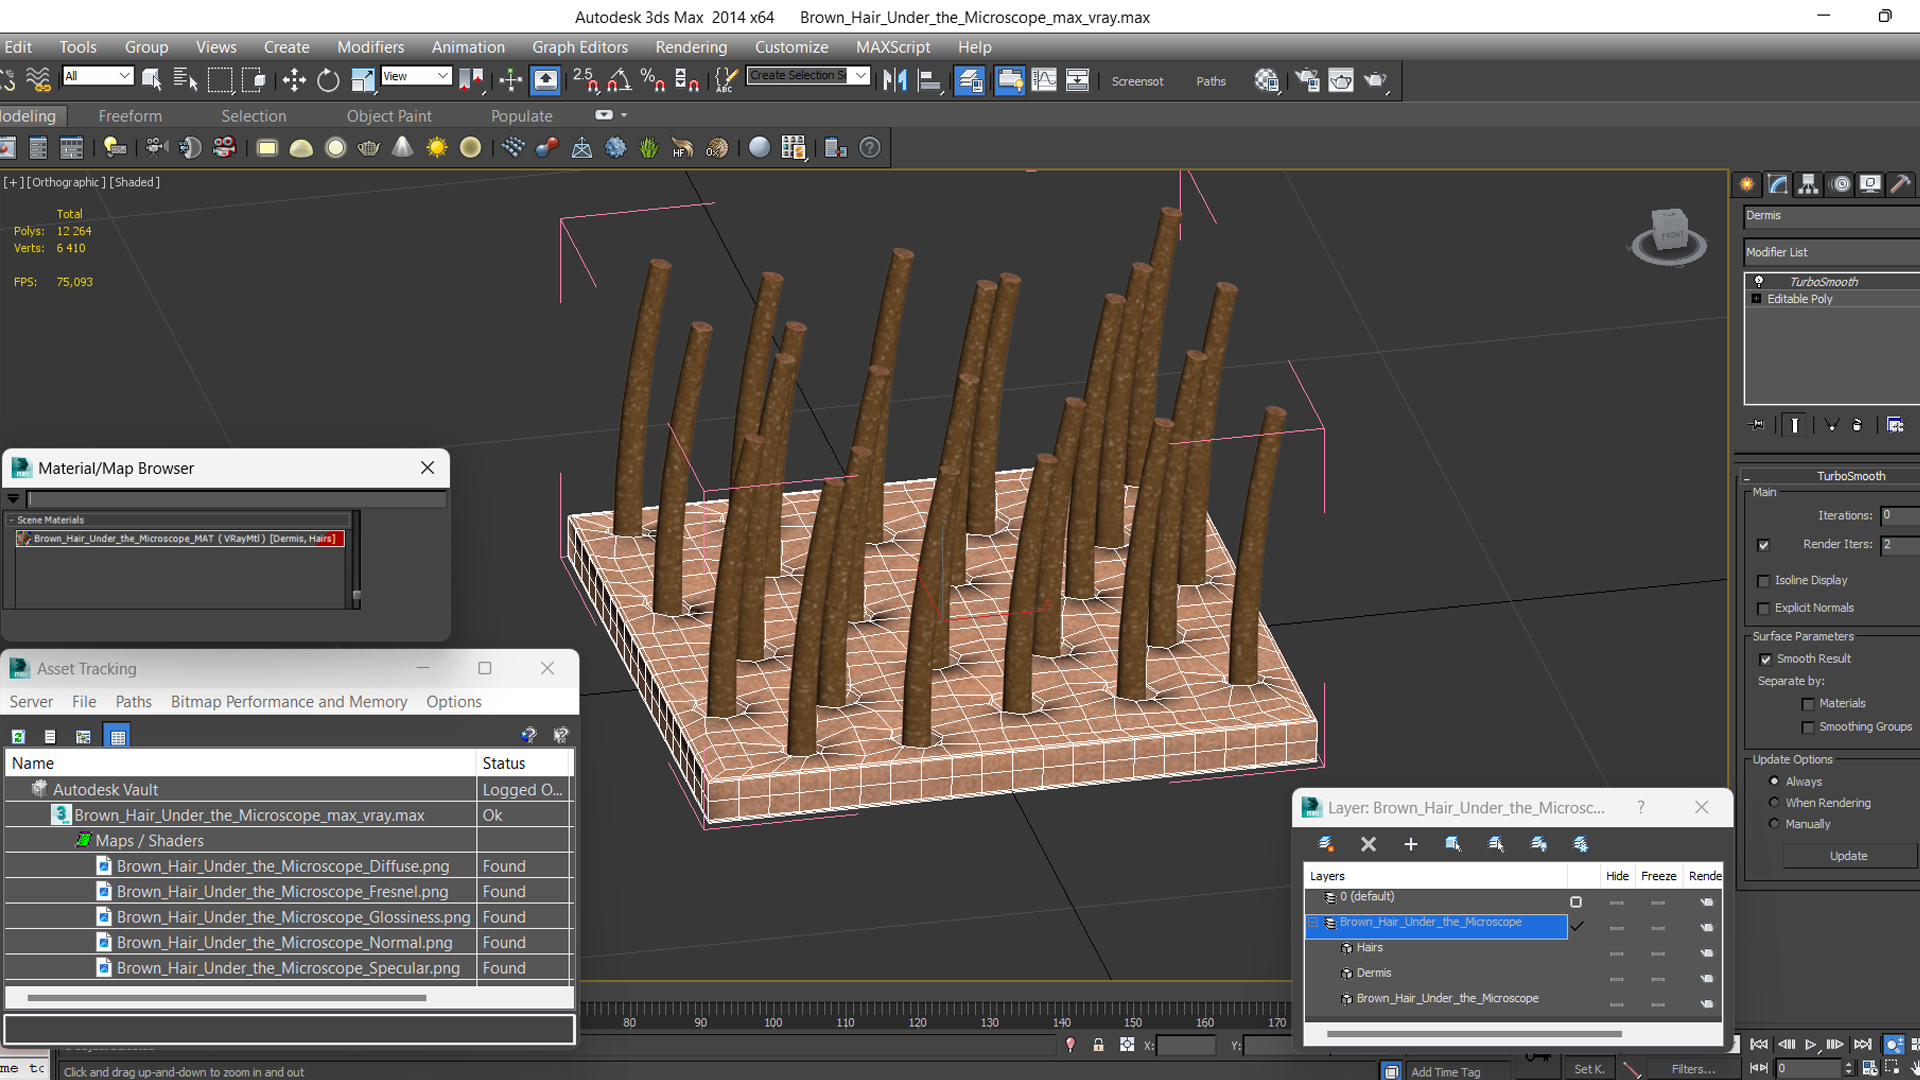Toggle Angle Snap
The width and height of the screenshot is (1920, 1080).
(x=619, y=80)
